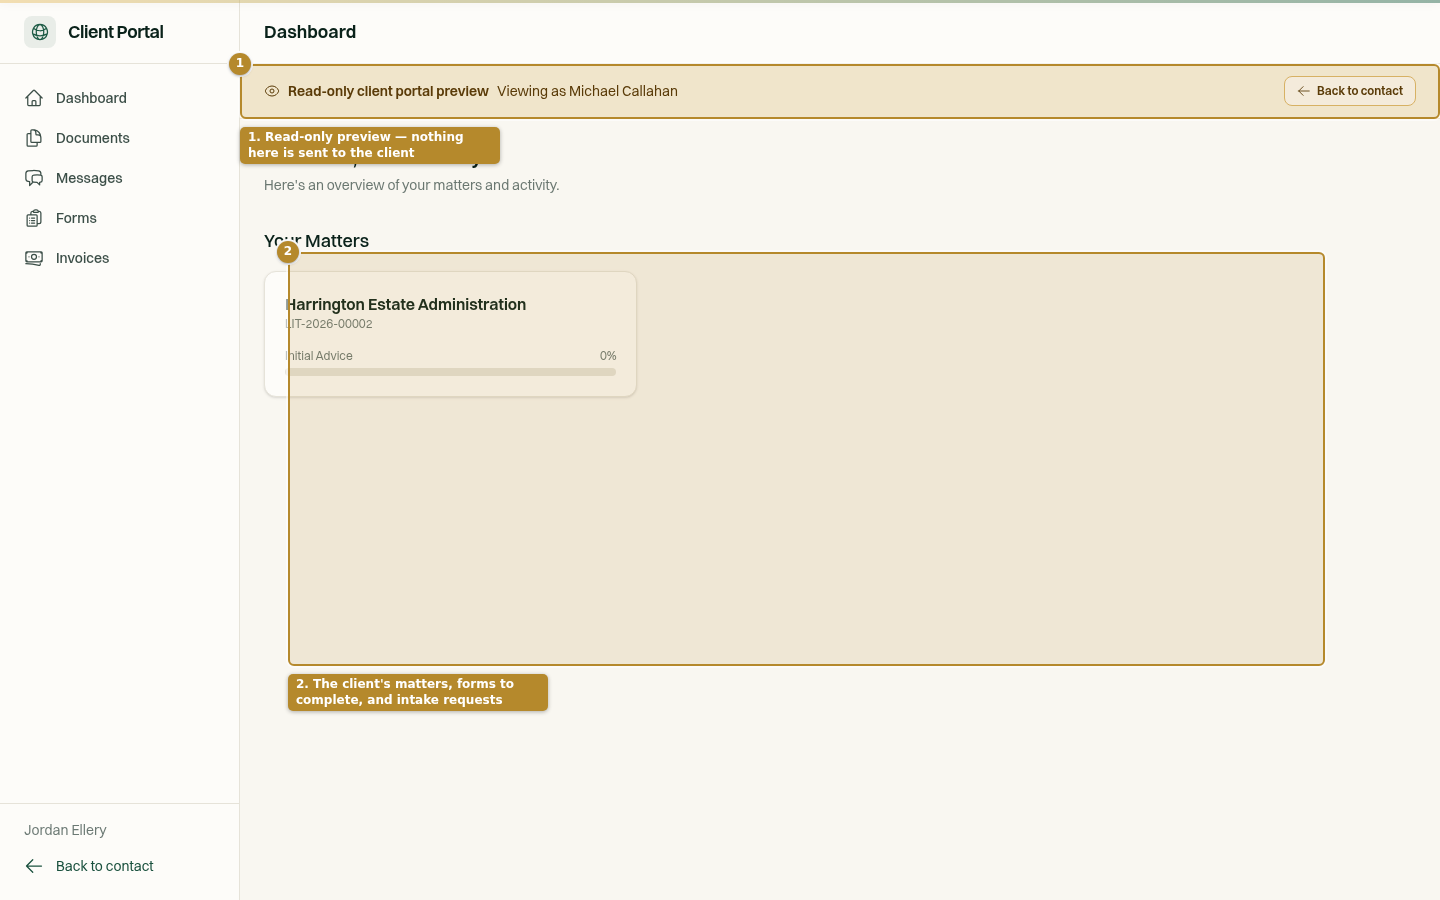
Task: Click the Dashboard page heading
Action: click(x=310, y=32)
